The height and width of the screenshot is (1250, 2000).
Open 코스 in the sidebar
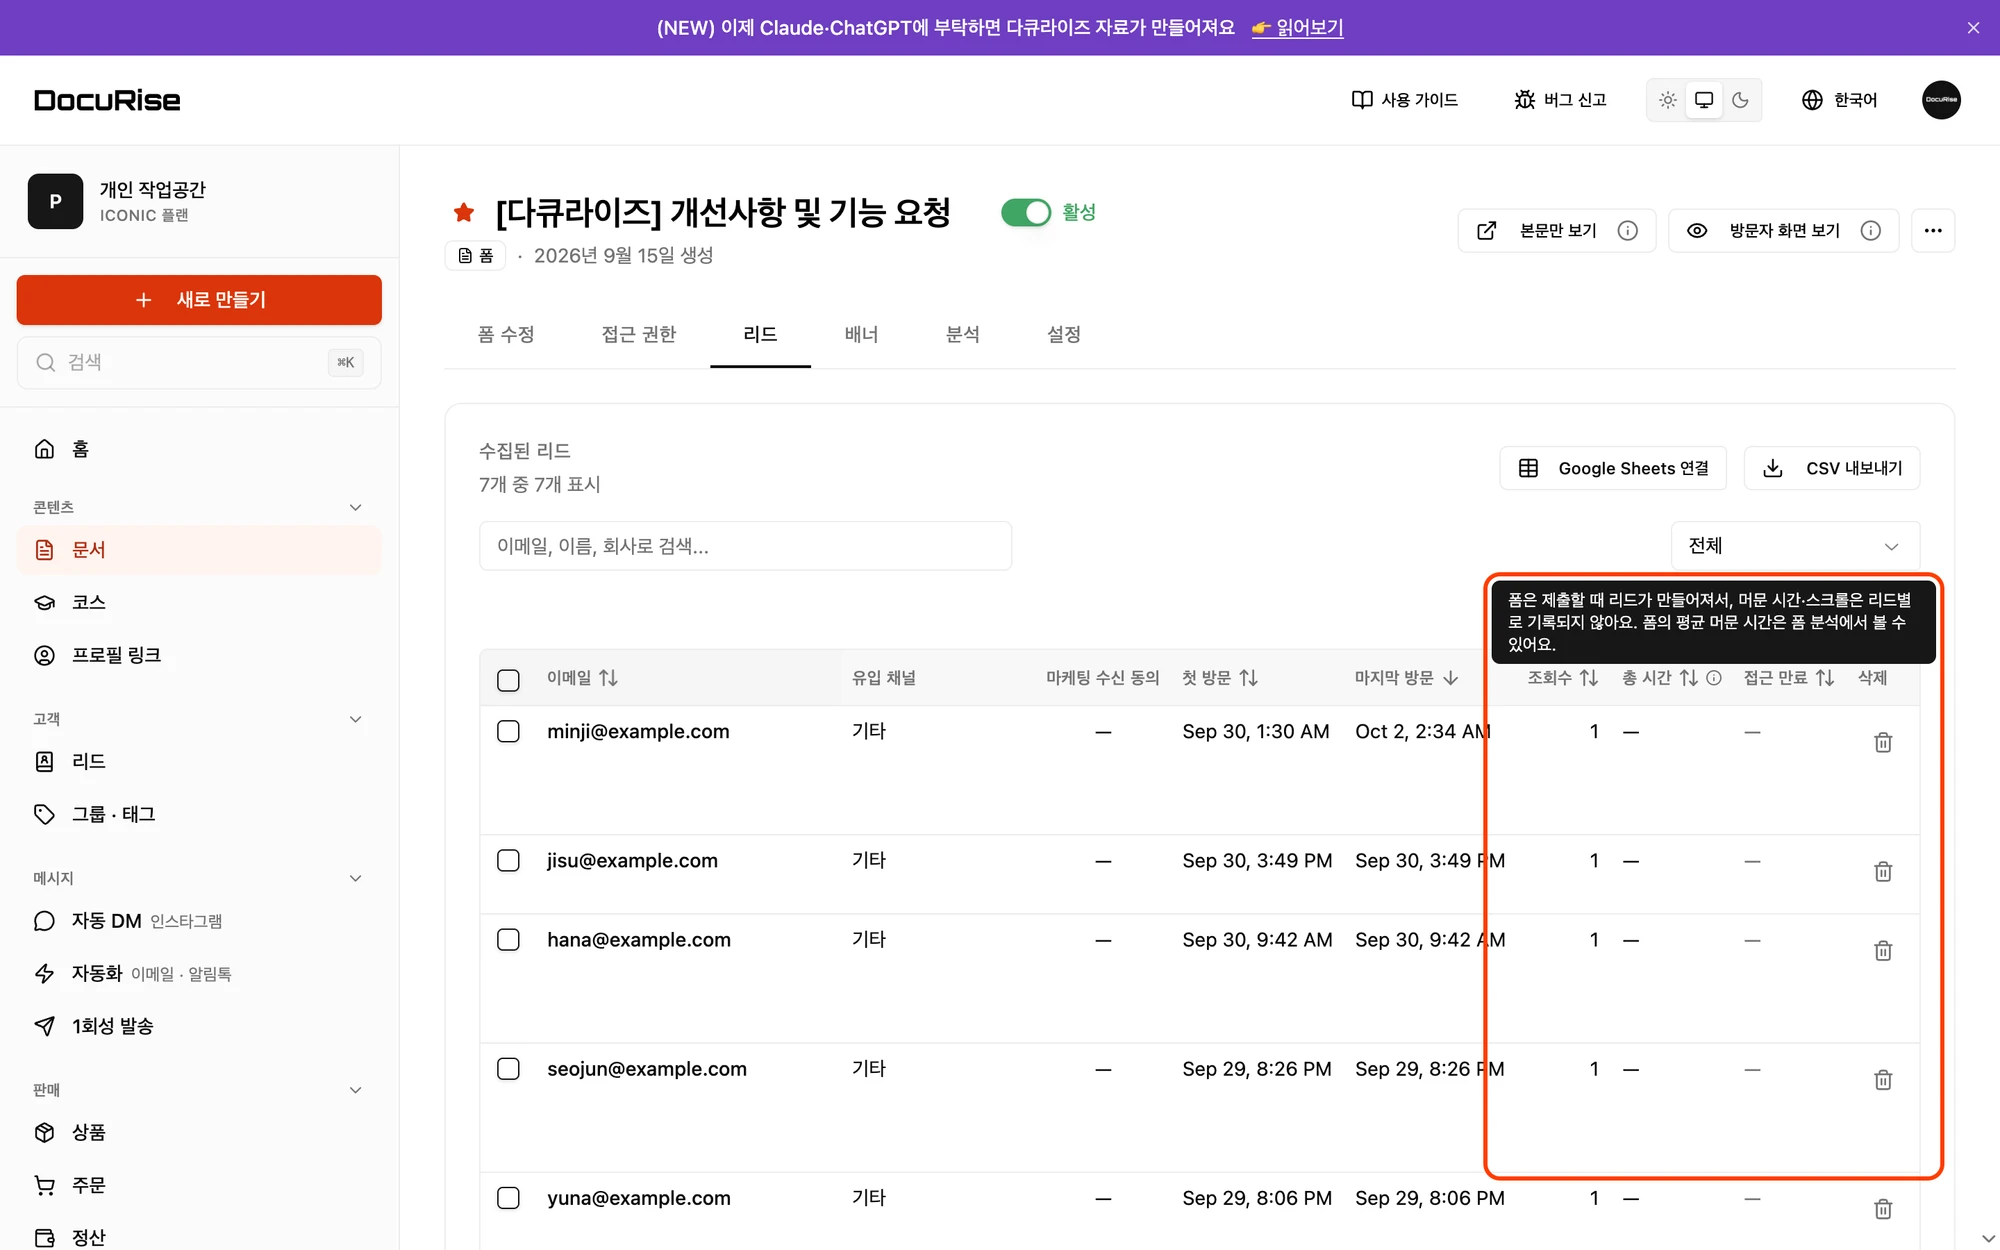pyautogui.click(x=199, y=602)
